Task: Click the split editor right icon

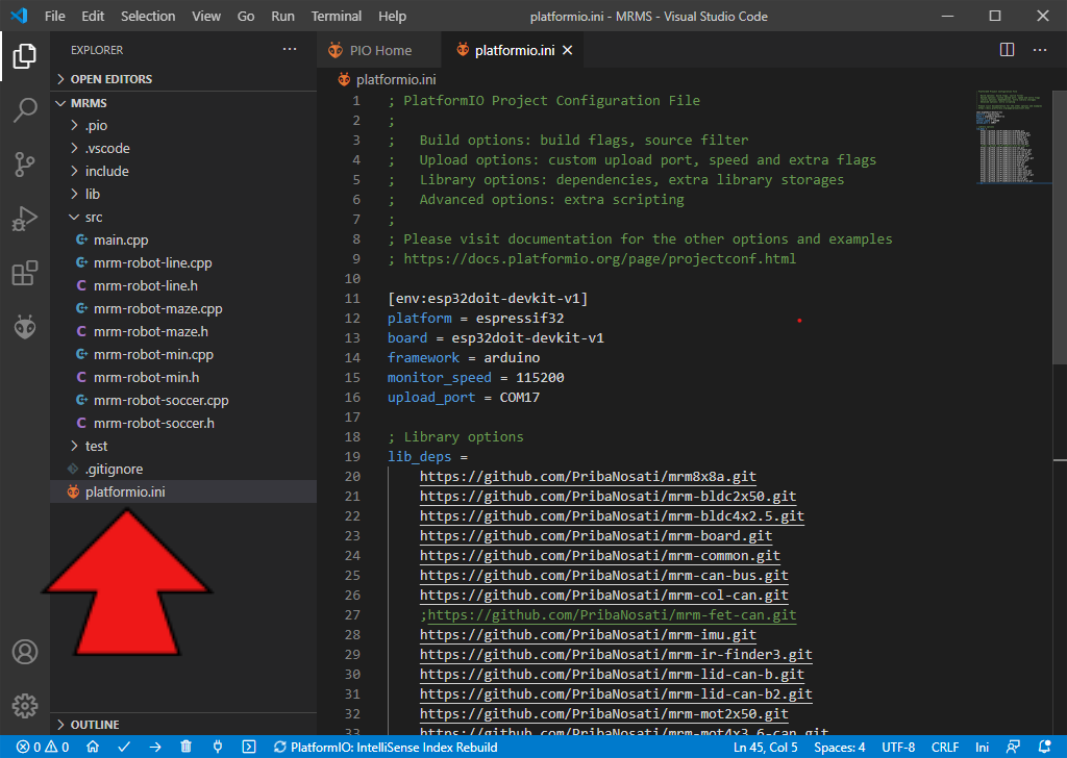Action: pos(1007,50)
